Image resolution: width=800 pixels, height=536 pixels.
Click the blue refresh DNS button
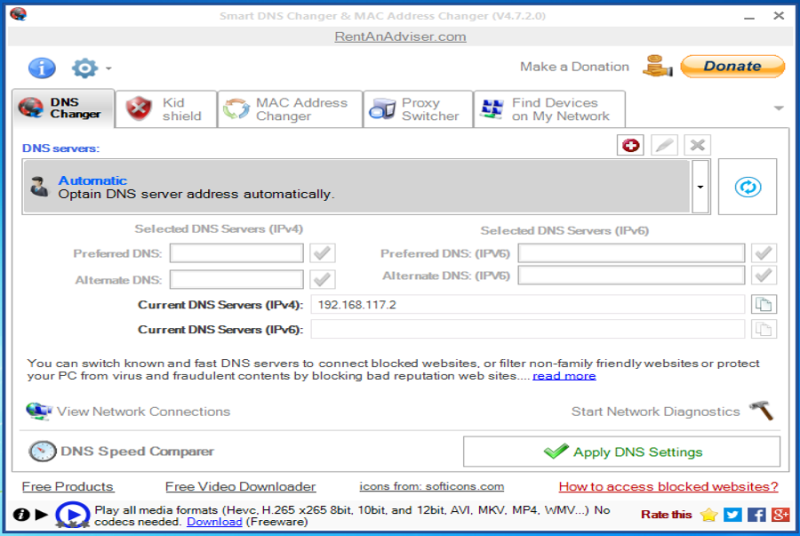click(x=747, y=187)
